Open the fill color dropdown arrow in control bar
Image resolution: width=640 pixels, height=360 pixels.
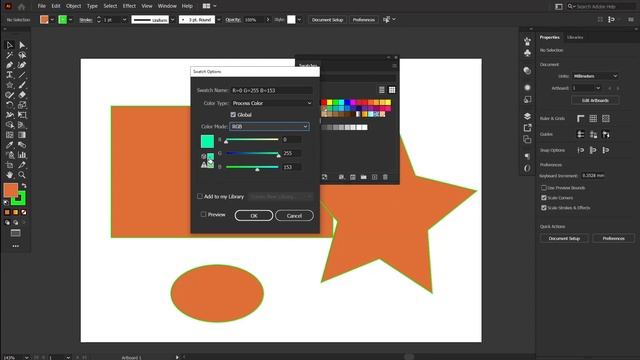(x=52, y=20)
